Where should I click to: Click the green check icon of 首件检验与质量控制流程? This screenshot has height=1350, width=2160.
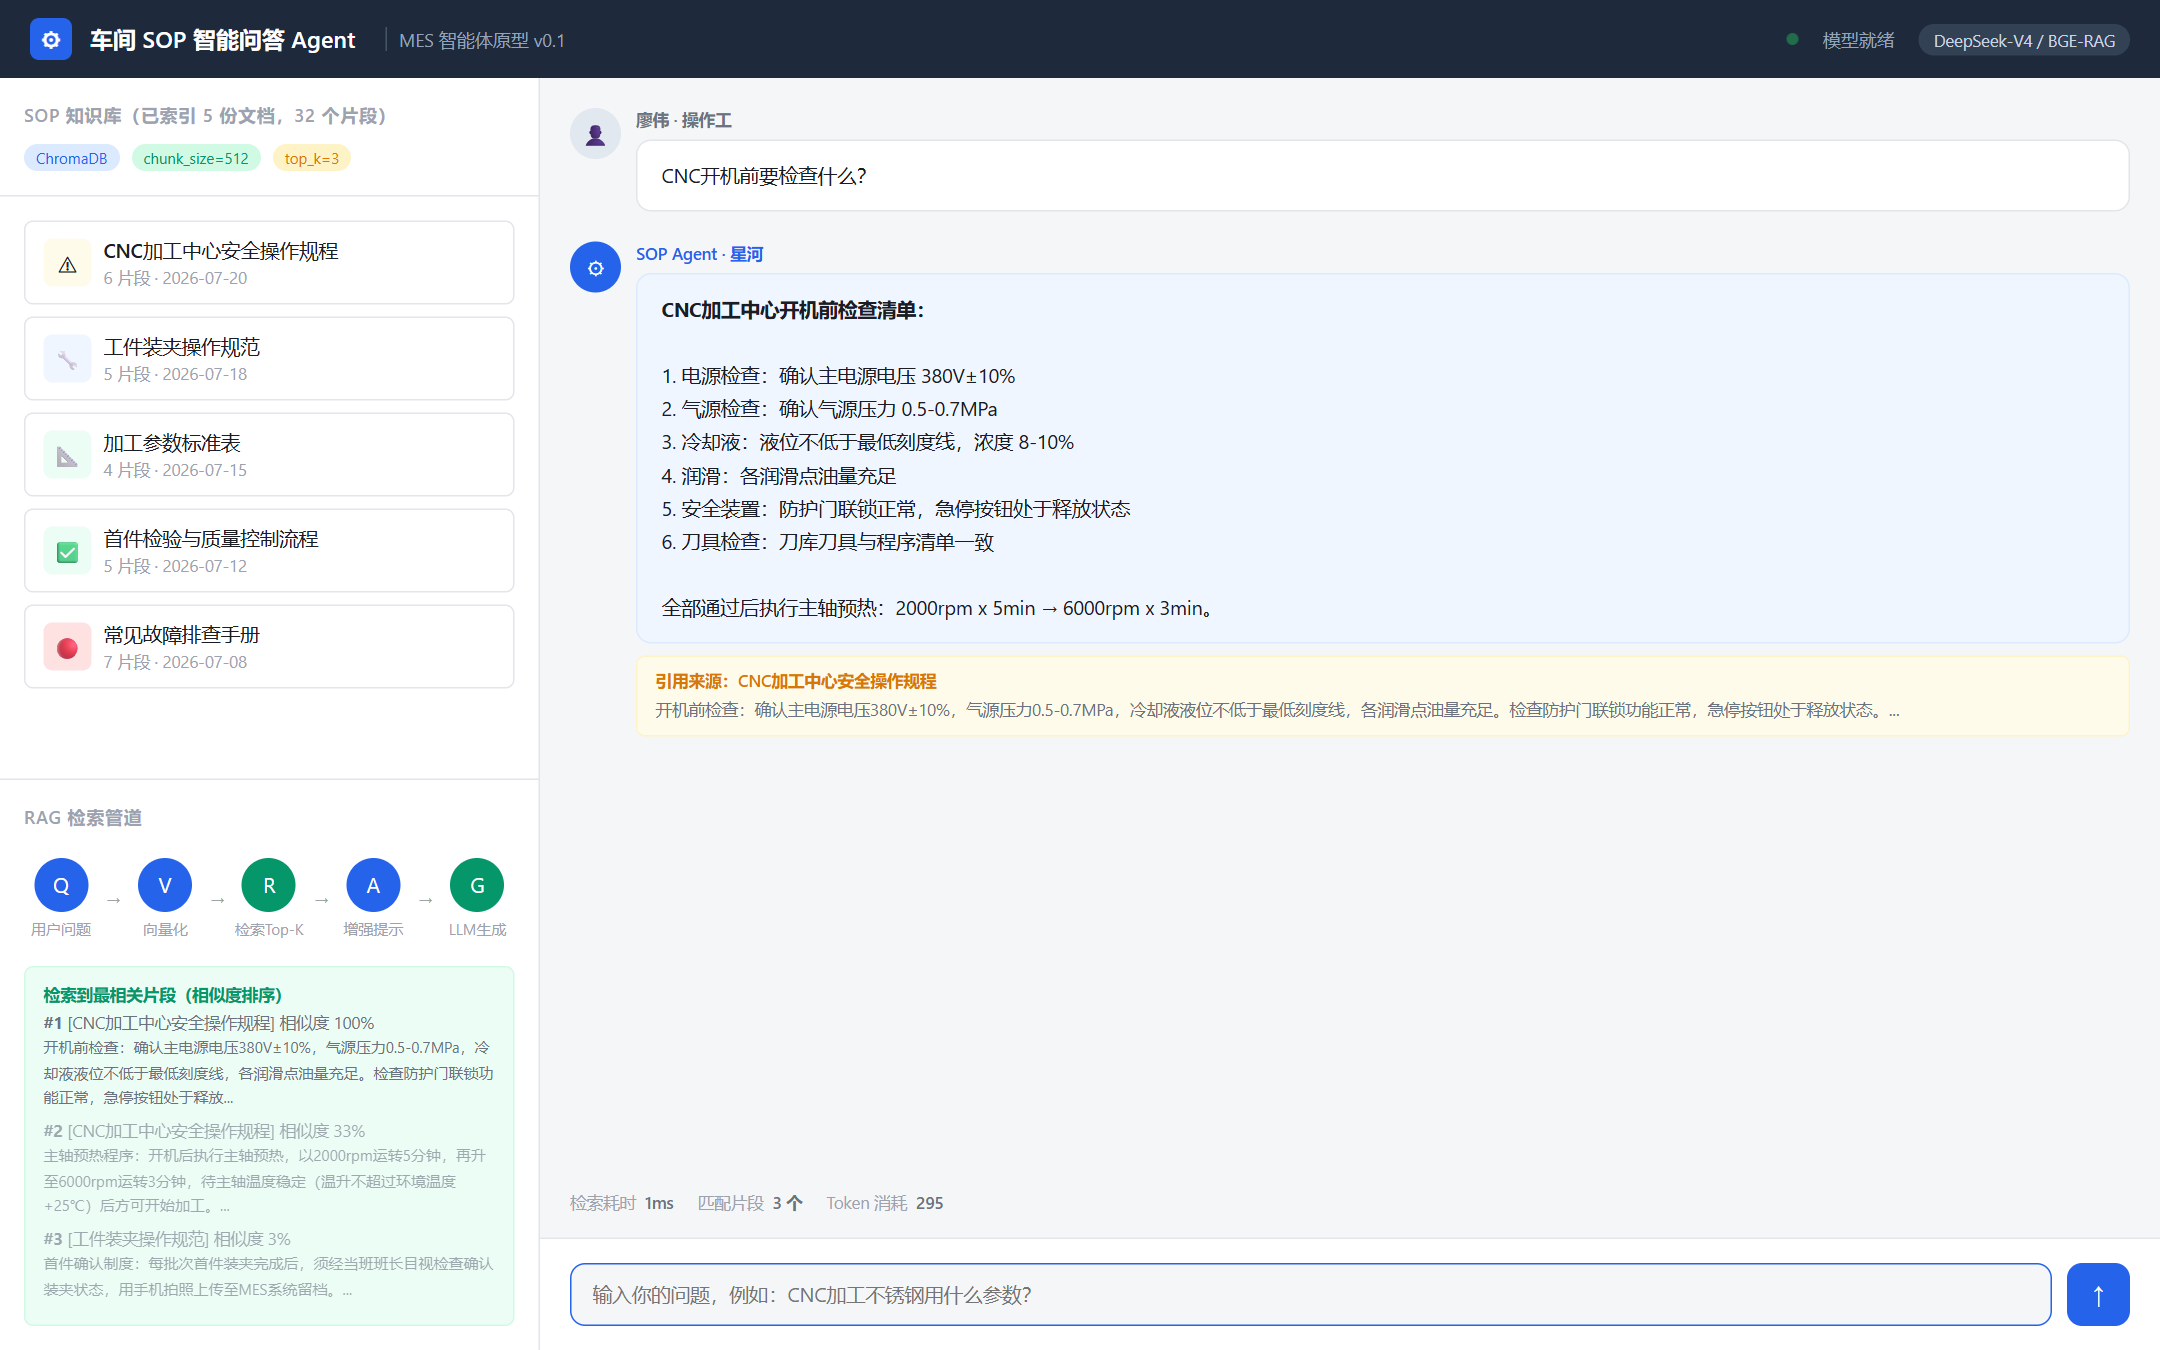(68, 552)
